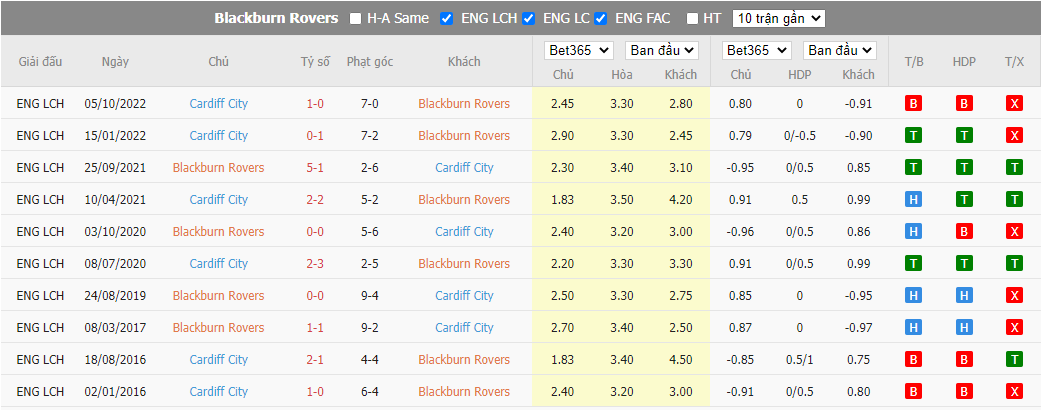The width and height of the screenshot is (1043, 410).
Task: Open the Bet365 dropdown above the HDP odds
Action: coord(757,50)
